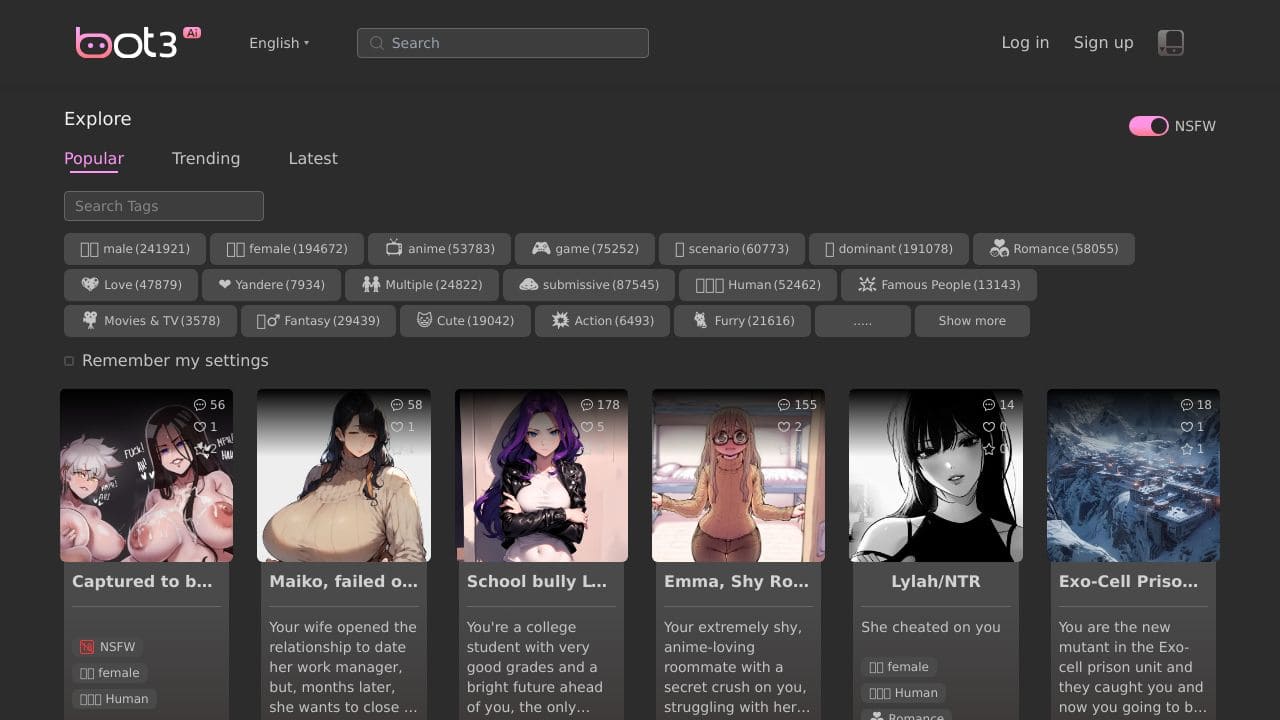
Task: Click the chat count icon on Emma card
Action: pyautogui.click(x=784, y=405)
